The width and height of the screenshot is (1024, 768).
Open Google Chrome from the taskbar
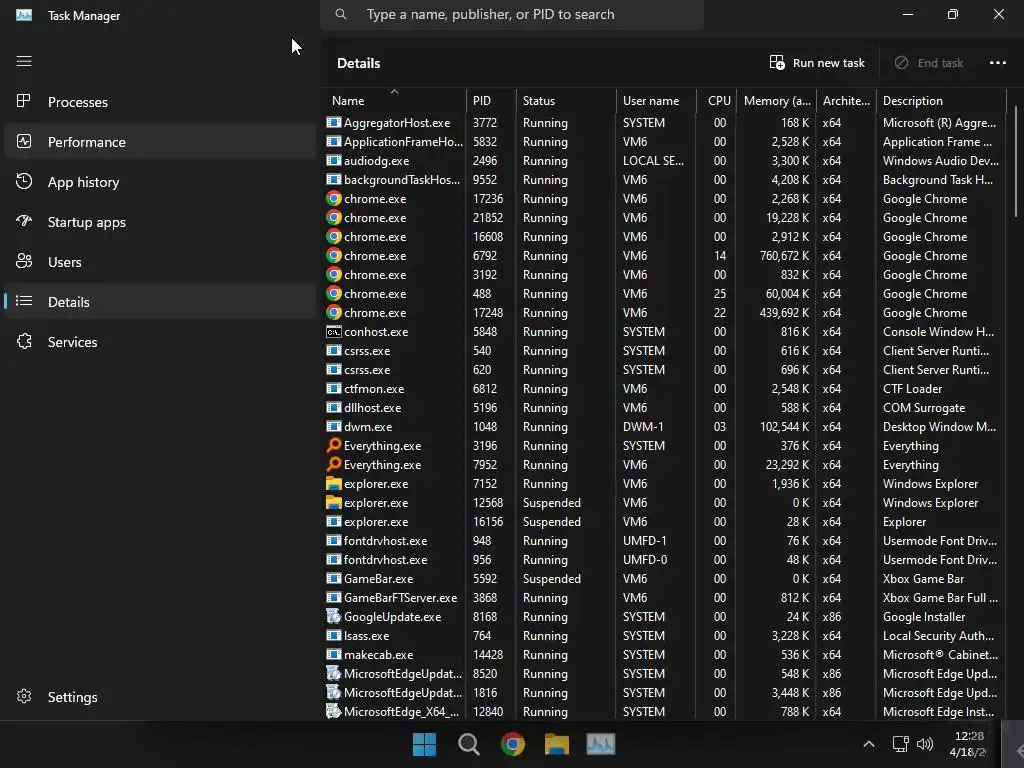pyautogui.click(x=513, y=744)
